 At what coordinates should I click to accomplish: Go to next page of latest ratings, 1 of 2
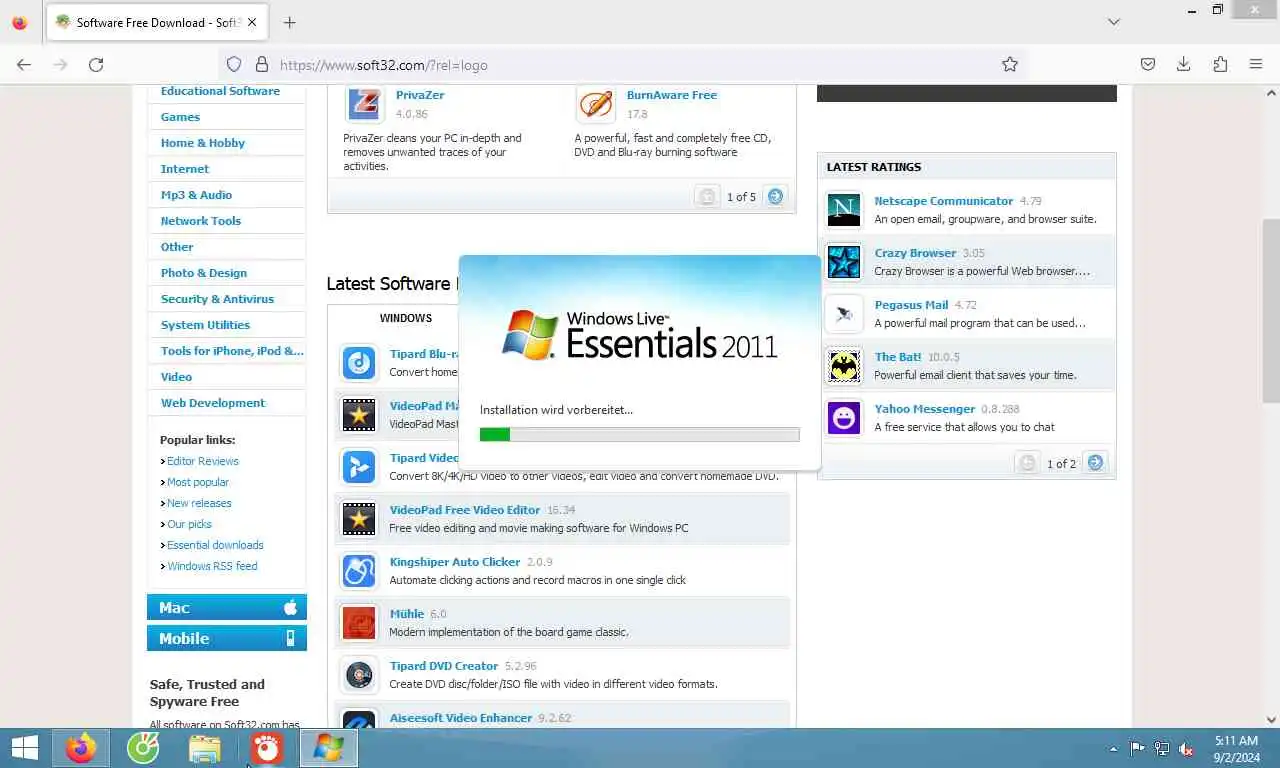[1096, 463]
